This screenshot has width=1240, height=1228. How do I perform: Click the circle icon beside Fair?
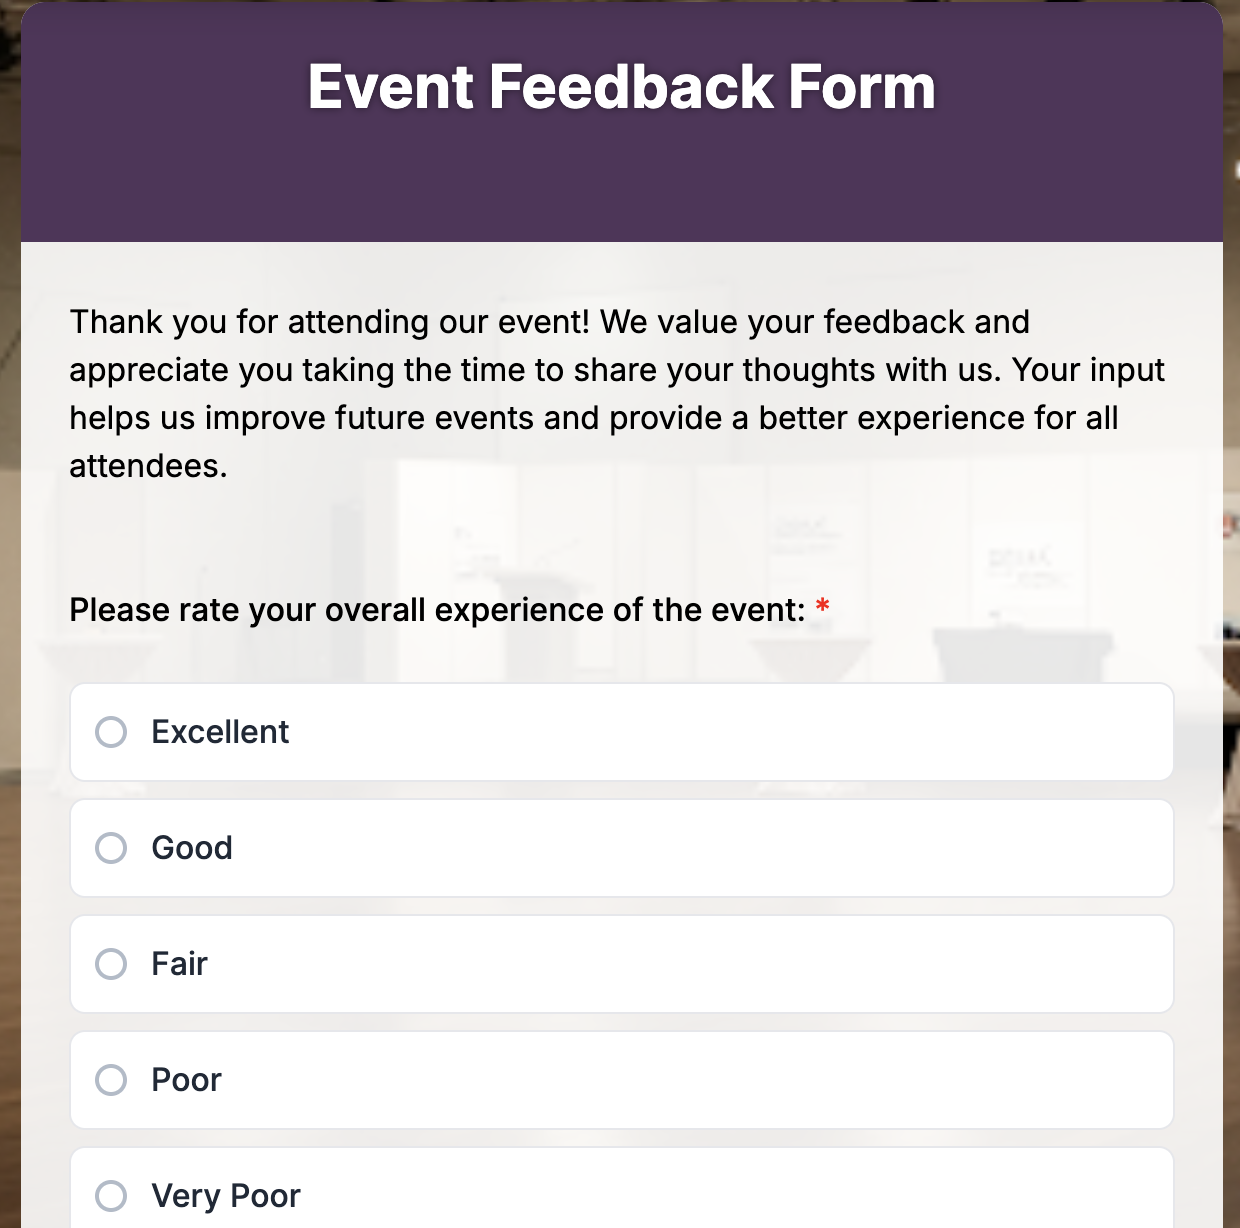coord(113,964)
